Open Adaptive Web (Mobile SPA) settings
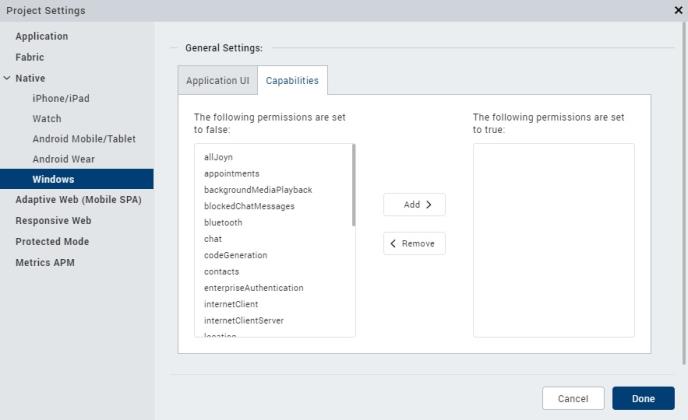 click(78, 200)
